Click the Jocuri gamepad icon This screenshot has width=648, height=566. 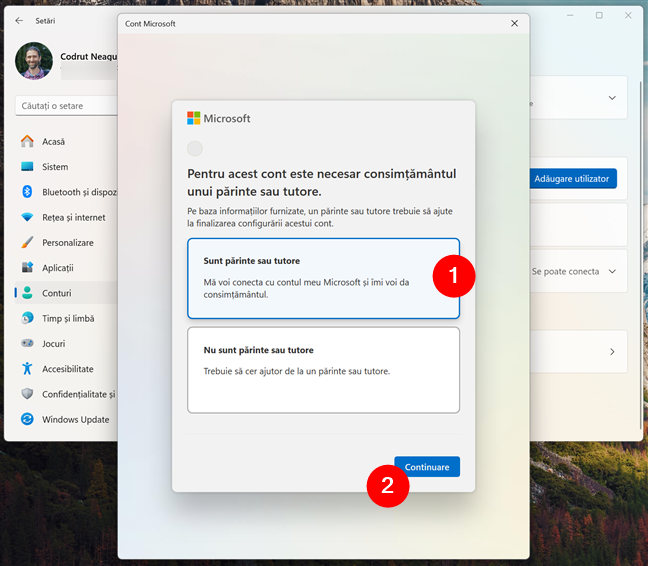coord(27,343)
